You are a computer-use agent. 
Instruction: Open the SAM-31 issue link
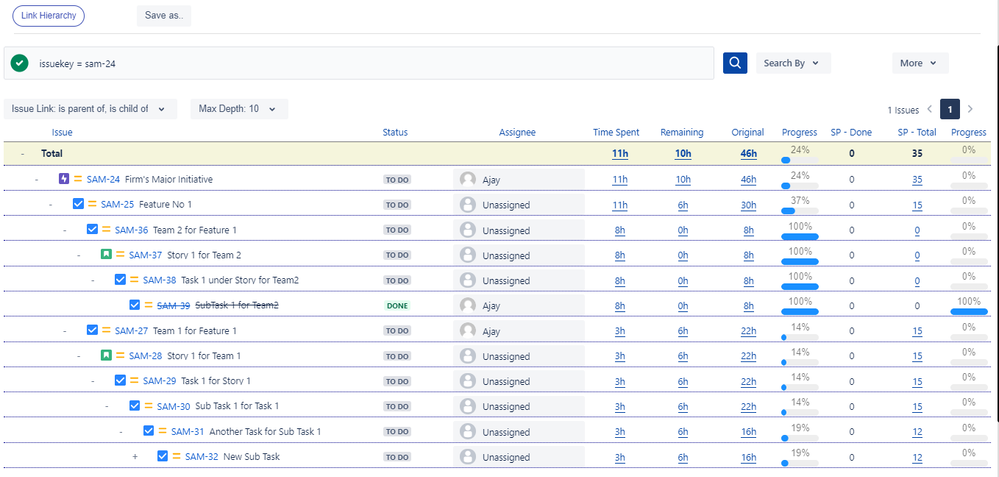[187, 431]
